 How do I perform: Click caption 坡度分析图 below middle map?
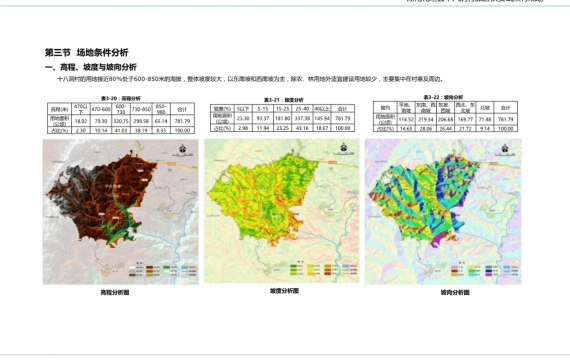pyautogui.click(x=284, y=291)
